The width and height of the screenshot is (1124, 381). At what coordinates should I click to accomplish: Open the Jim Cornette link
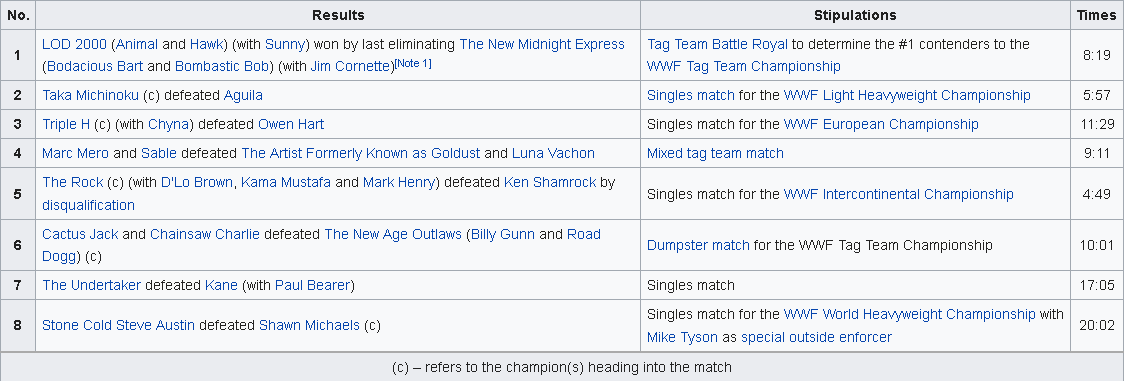tap(352, 67)
